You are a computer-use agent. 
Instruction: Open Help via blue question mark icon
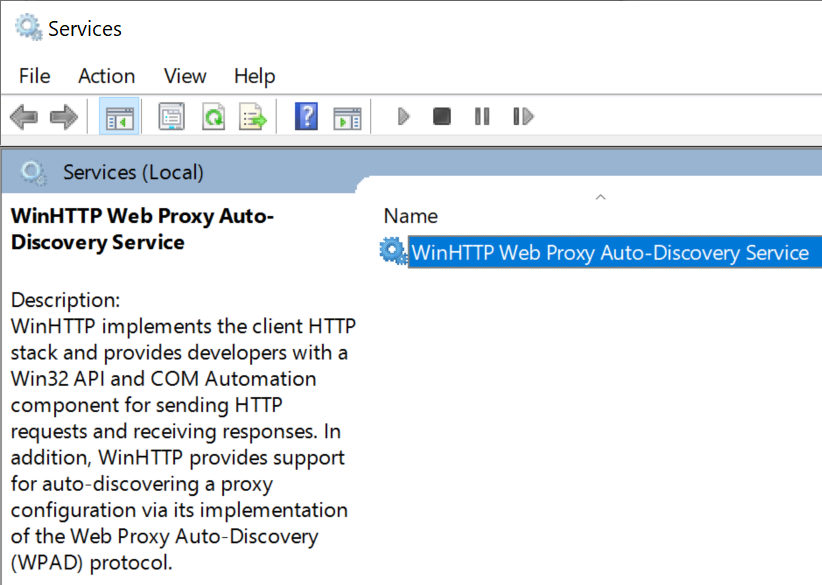306,117
